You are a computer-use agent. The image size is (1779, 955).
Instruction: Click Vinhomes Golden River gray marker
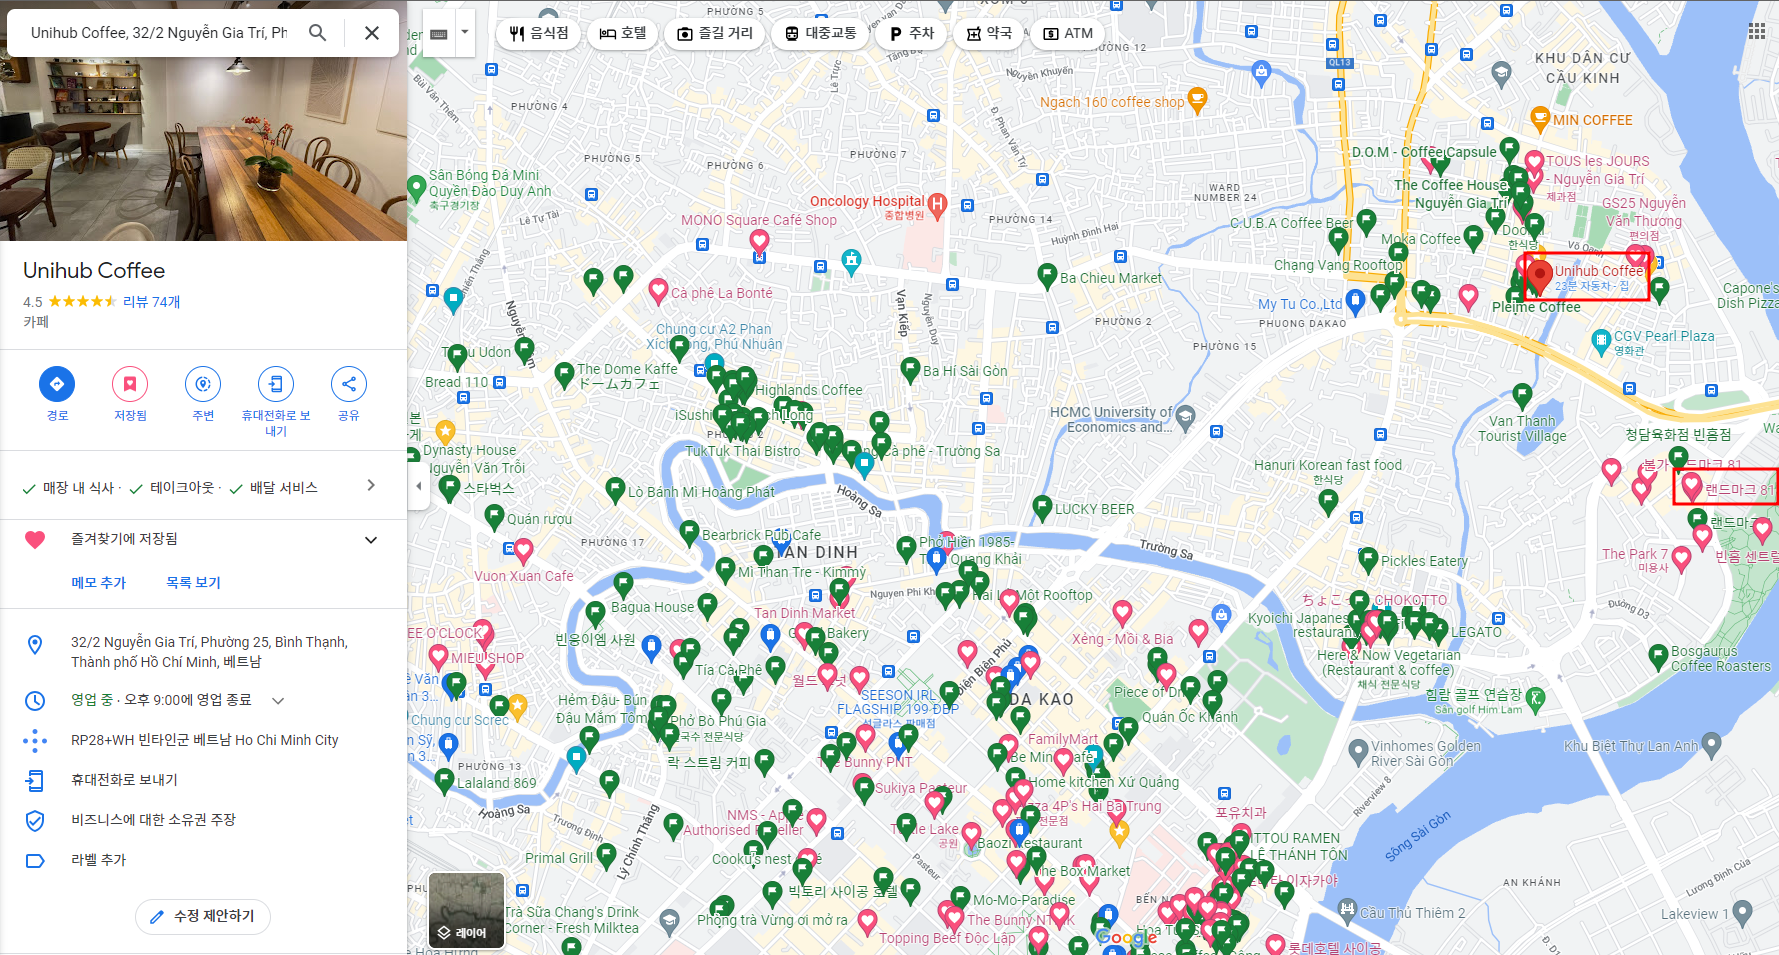[x=1358, y=751]
